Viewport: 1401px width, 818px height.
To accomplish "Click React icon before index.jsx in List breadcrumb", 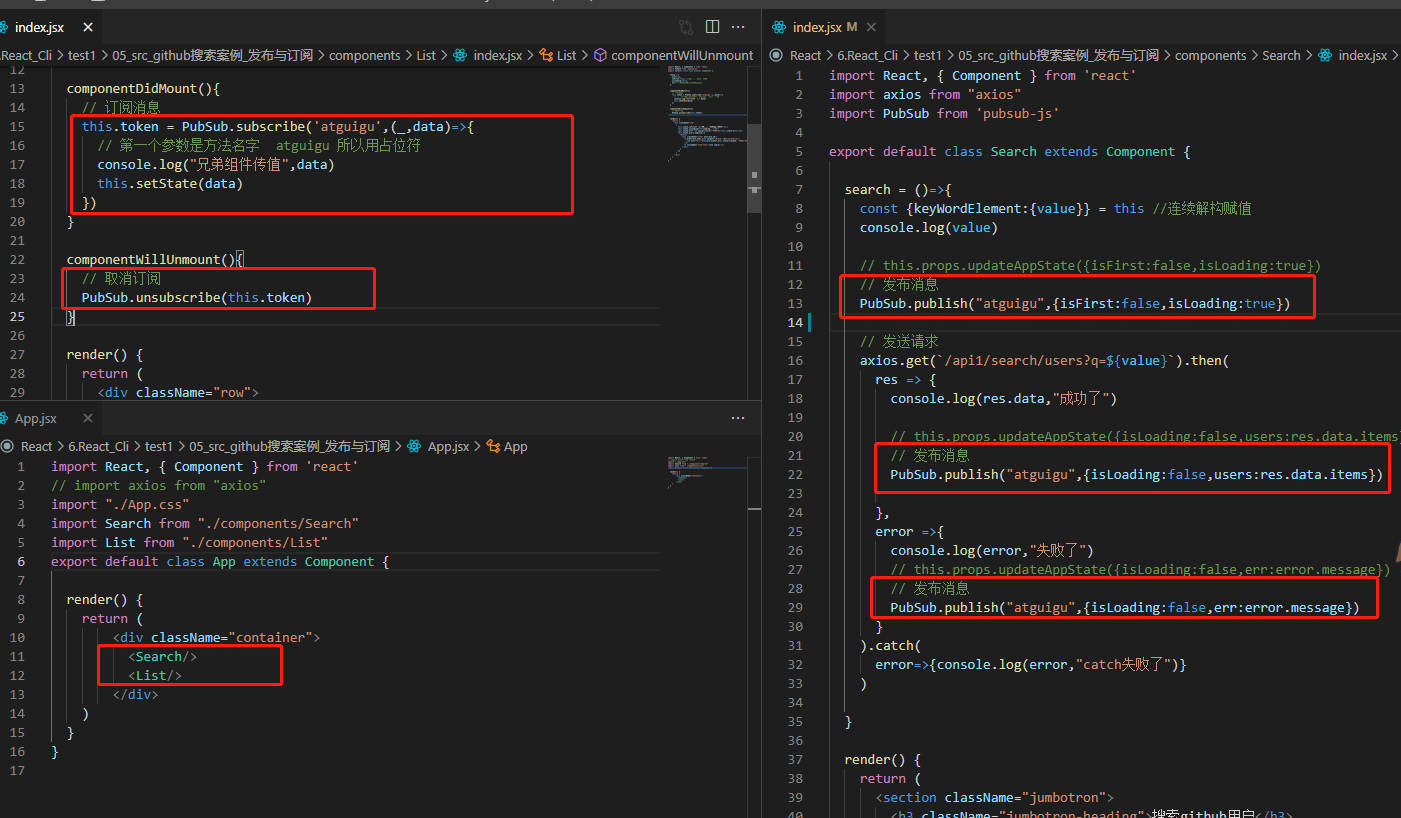I will point(461,55).
